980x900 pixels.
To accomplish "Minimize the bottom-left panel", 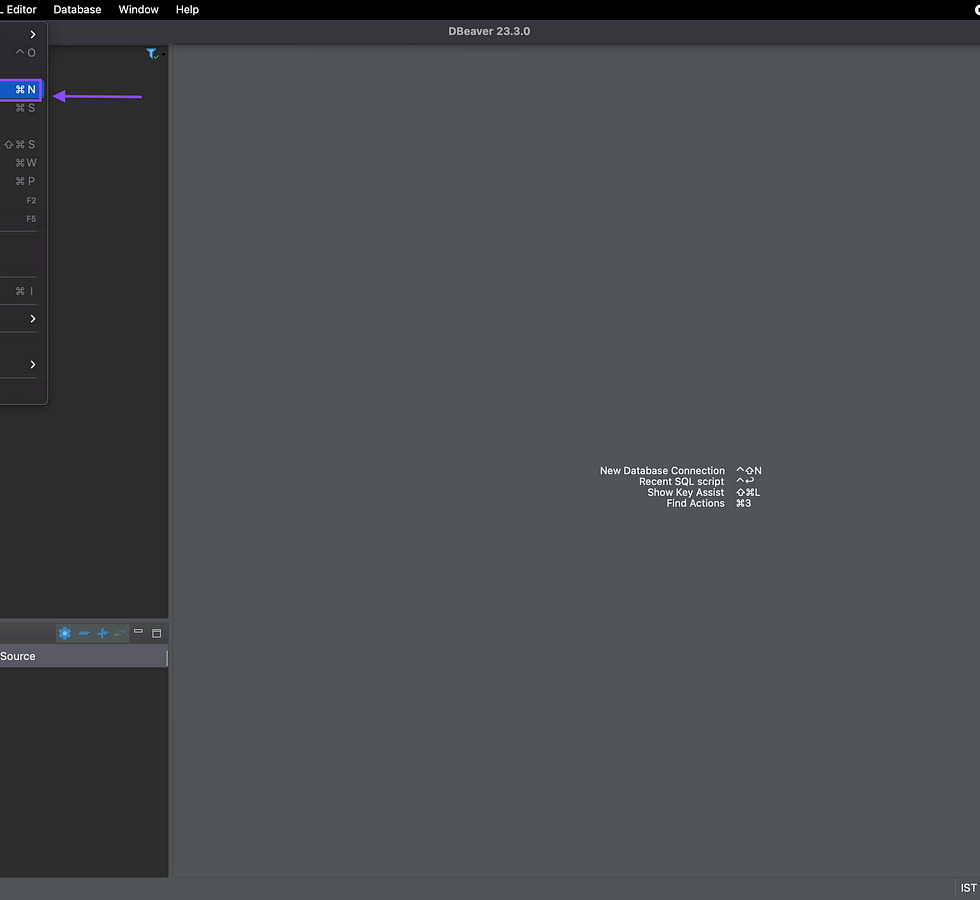I will click(139, 632).
